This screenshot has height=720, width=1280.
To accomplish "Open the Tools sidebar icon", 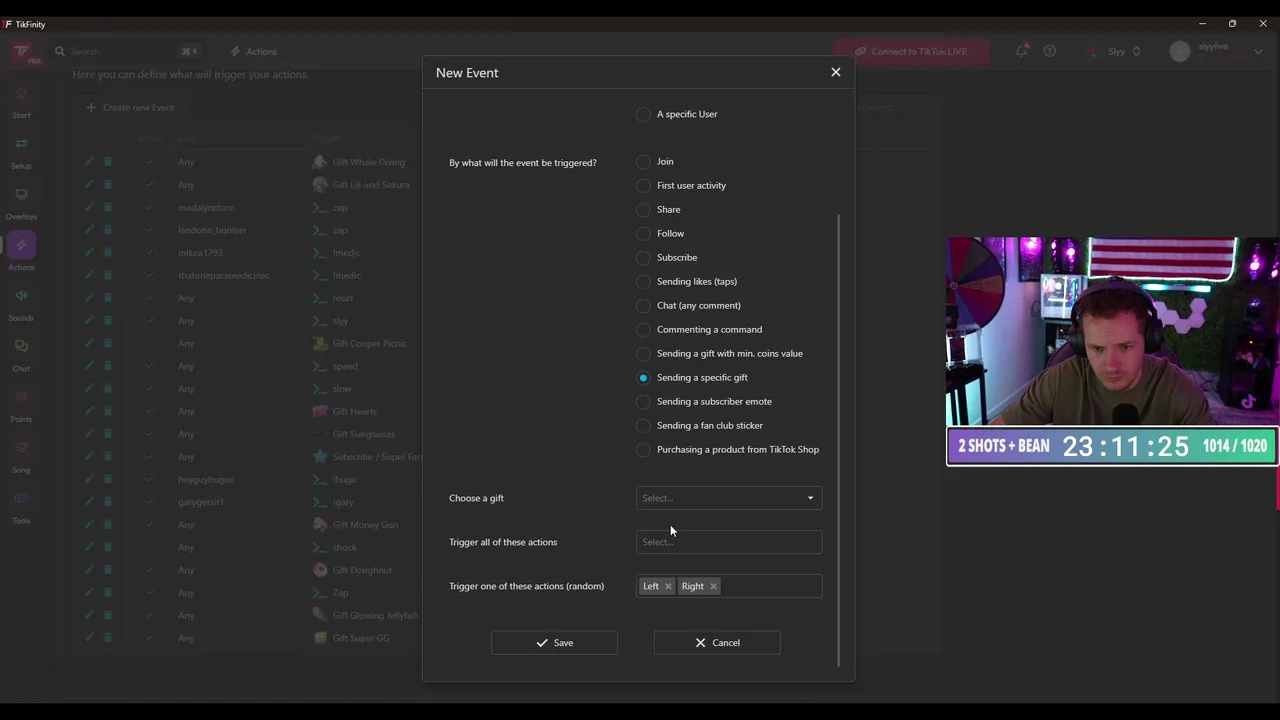I will coord(21,498).
